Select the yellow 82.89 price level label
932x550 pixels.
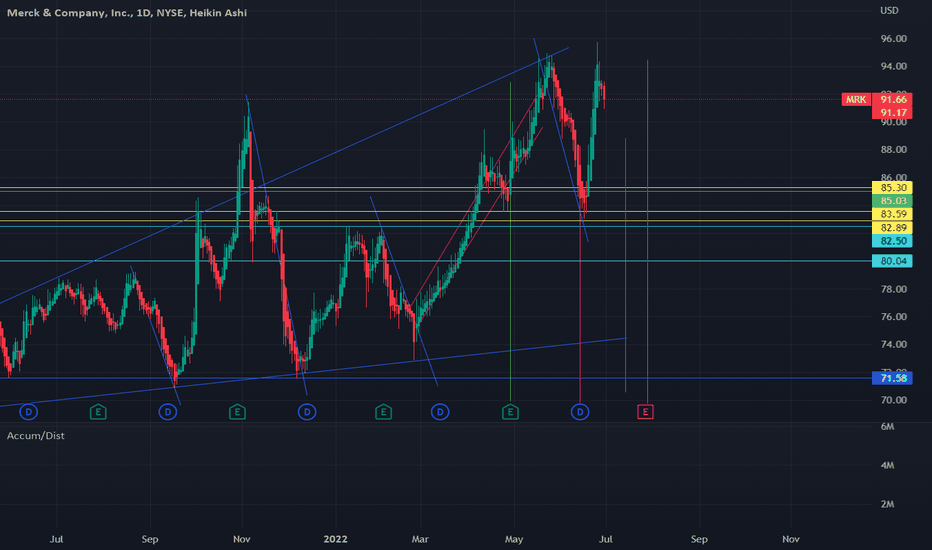pyautogui.click(x=893, y=228)
